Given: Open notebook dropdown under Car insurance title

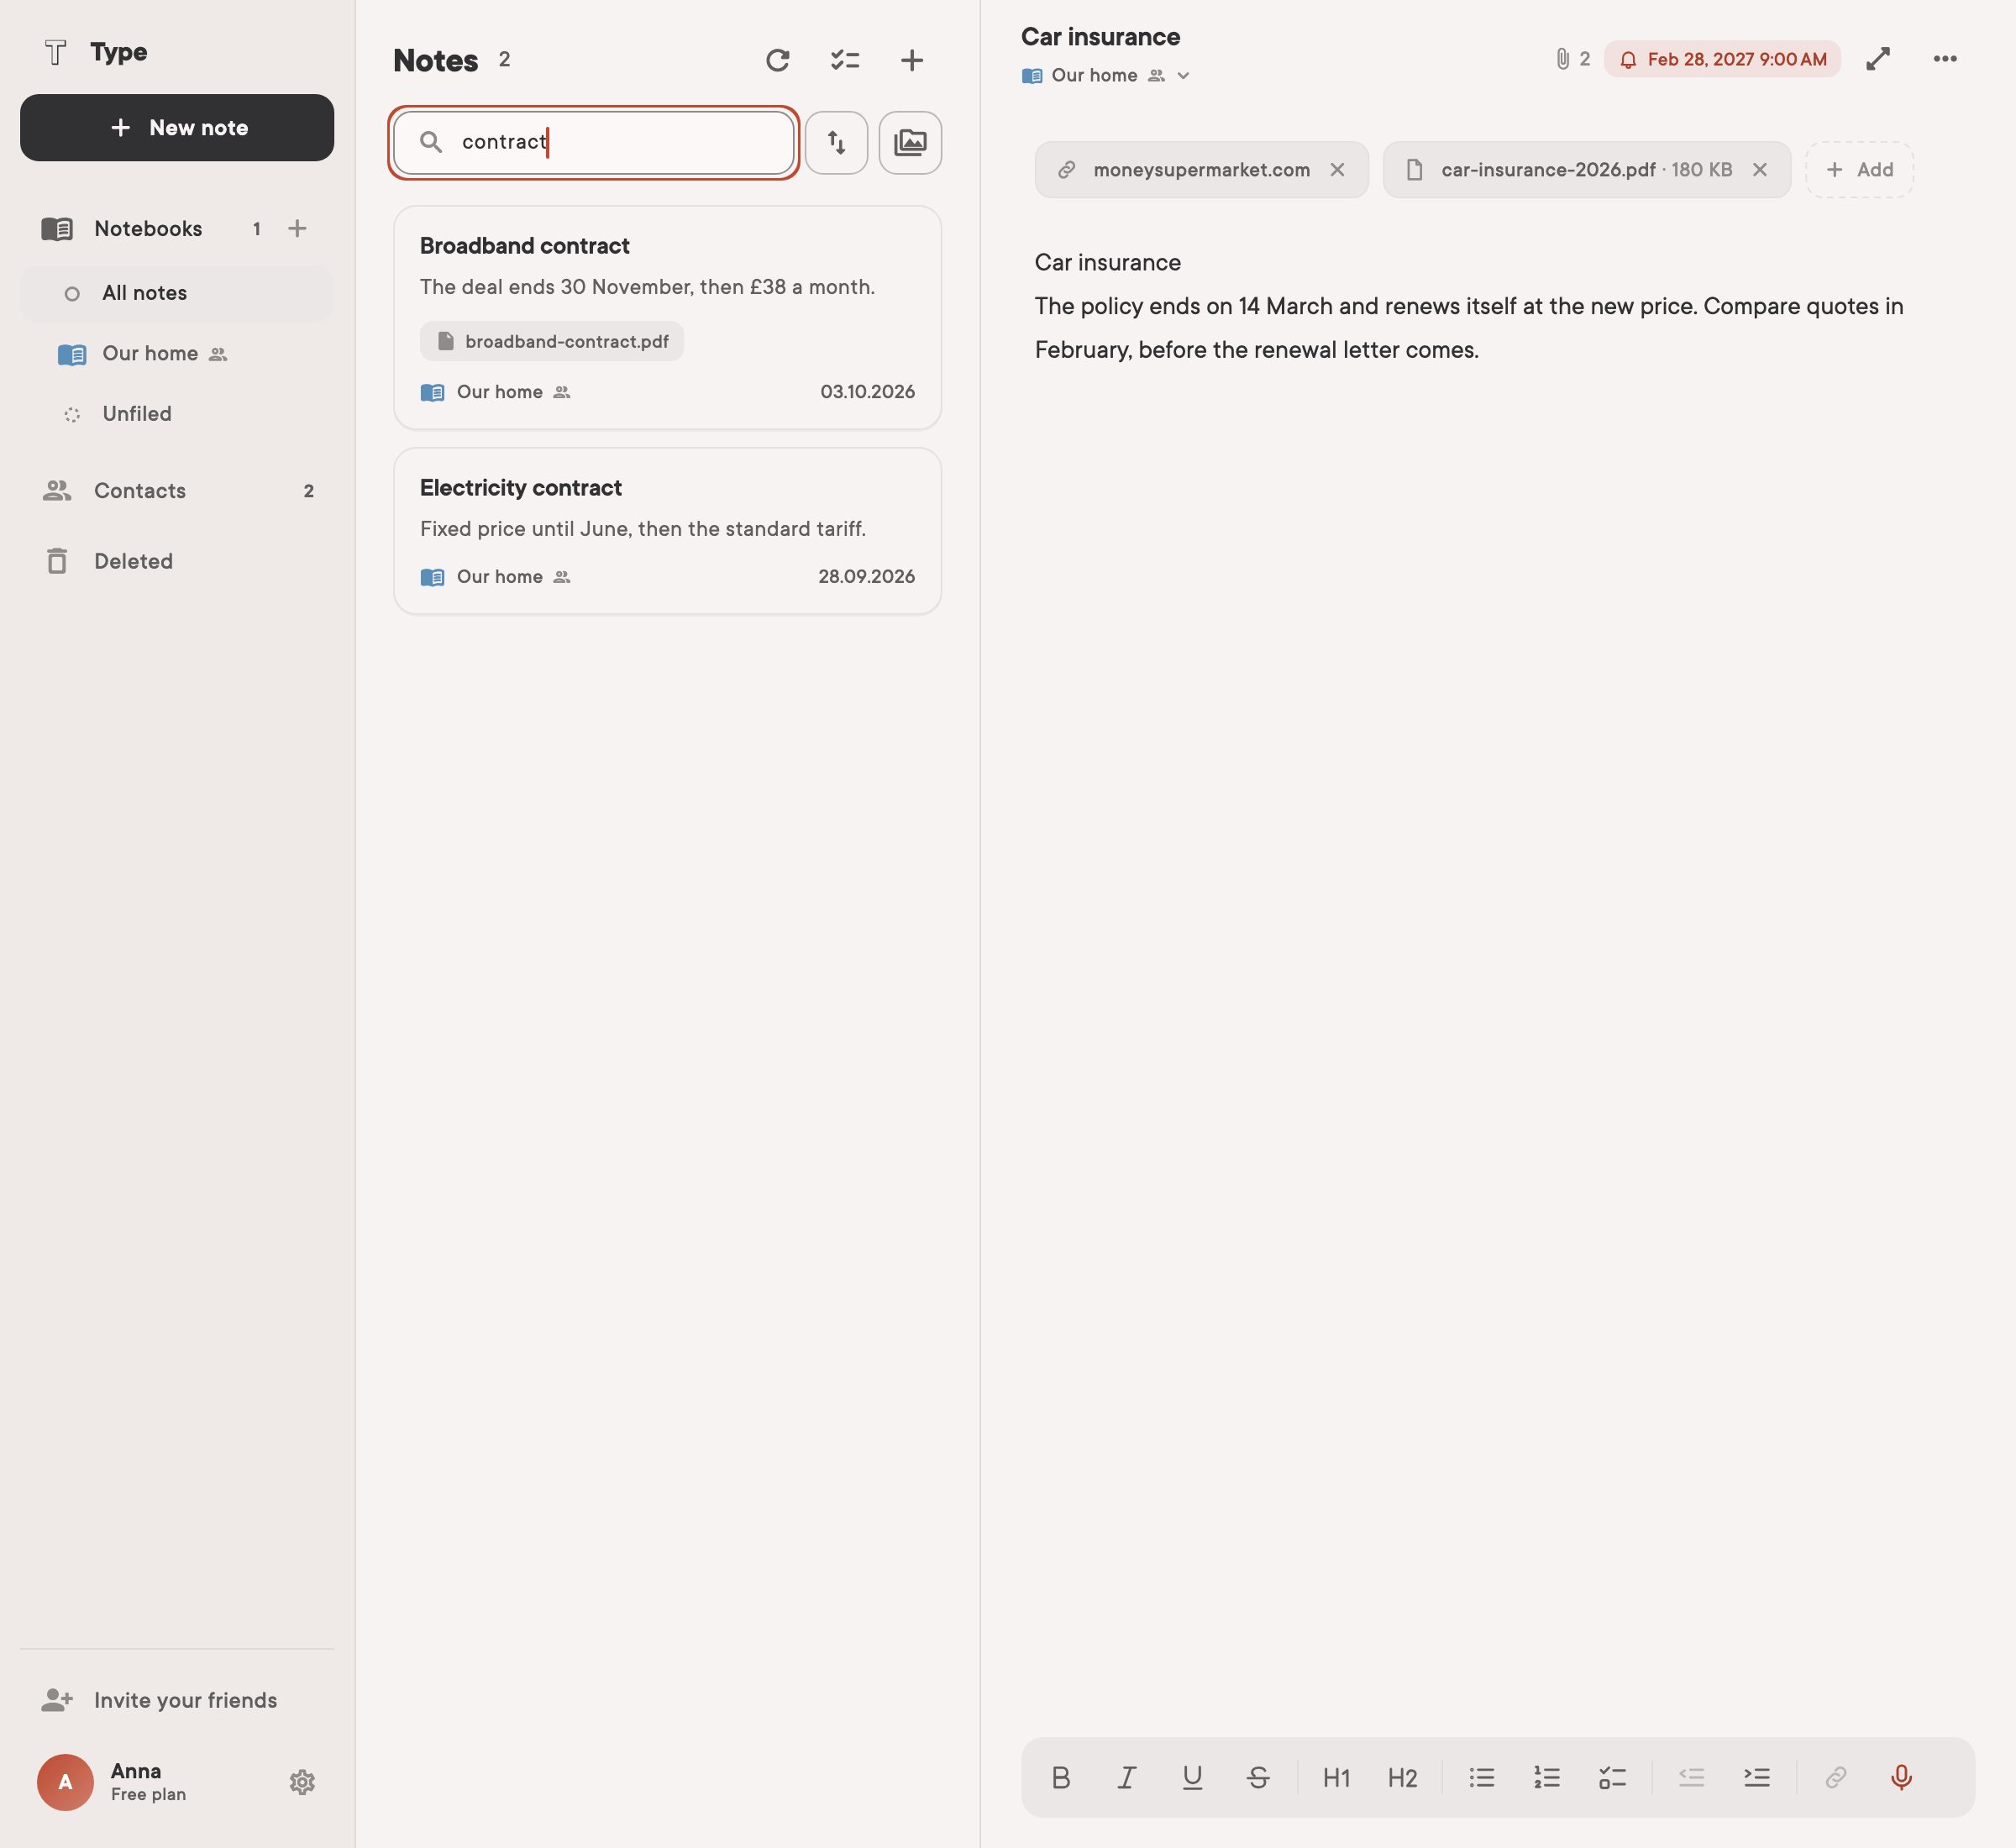Looking at the screenshot, I should click(x=1105, y=75).
